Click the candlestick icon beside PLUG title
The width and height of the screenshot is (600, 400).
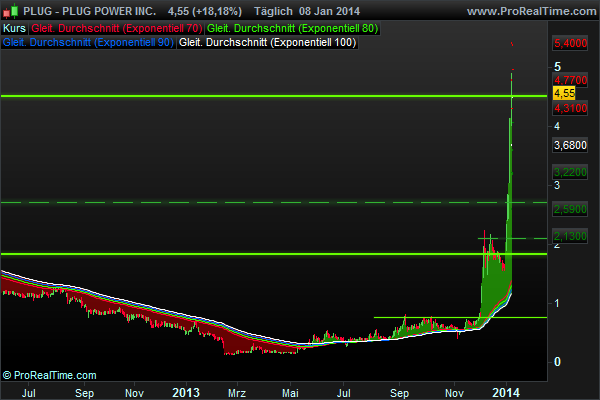11,11
